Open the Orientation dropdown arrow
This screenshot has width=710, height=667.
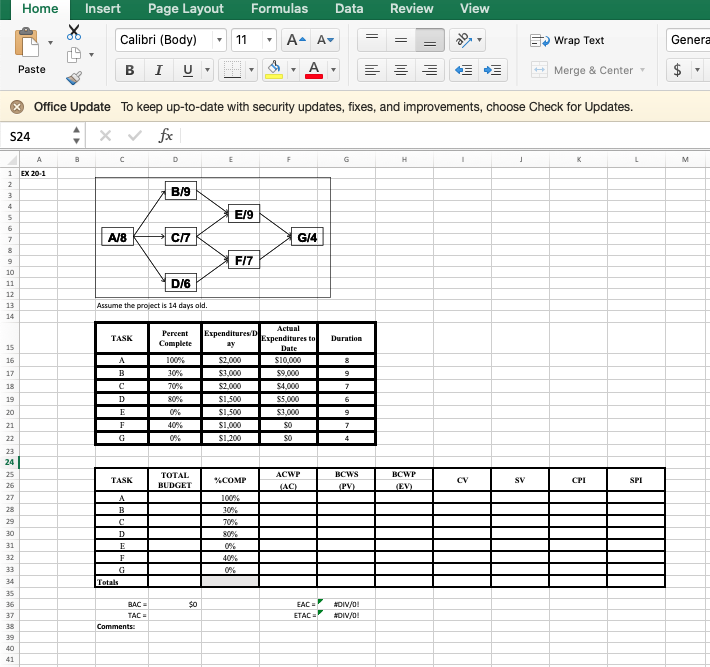pos(480,40)
